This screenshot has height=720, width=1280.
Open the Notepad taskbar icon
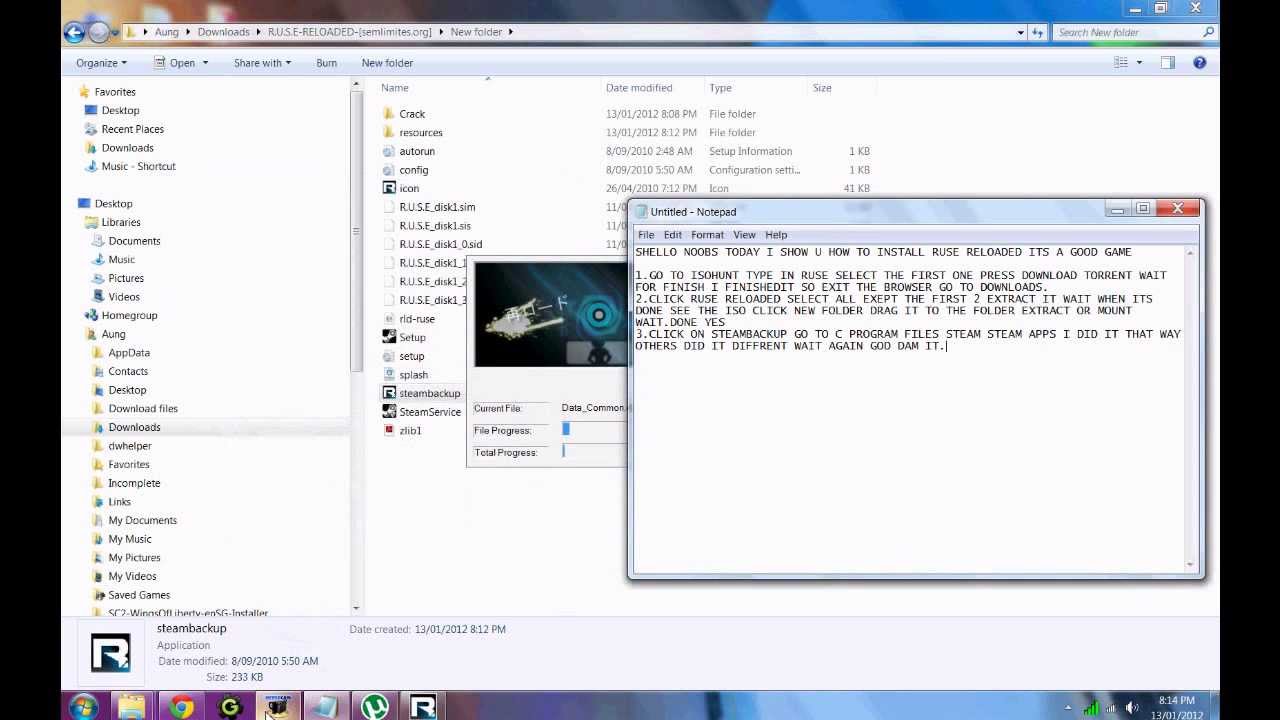pyautogui.click(x=326, y=707)
